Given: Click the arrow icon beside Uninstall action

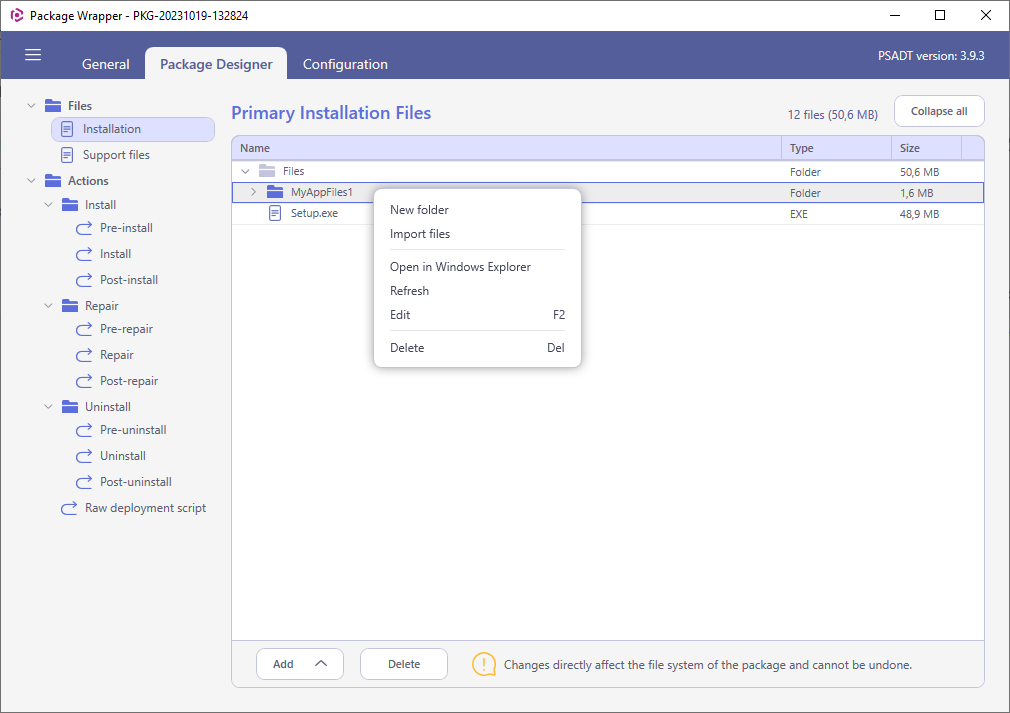Looking at the screenshot, I should pyautogui.click(x=84, y=456).
